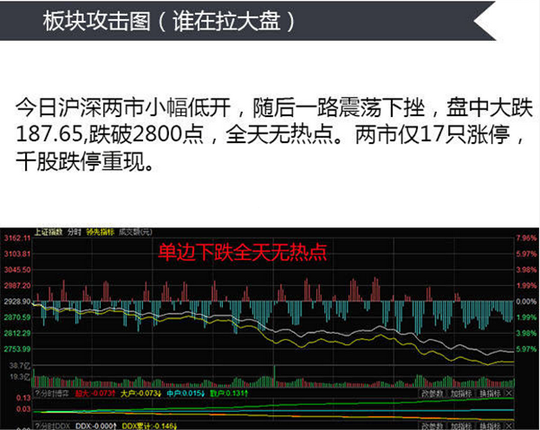Click the red 单边下跌全天无热点 annotation
This screenshot has width=540, height=430.
242,252
